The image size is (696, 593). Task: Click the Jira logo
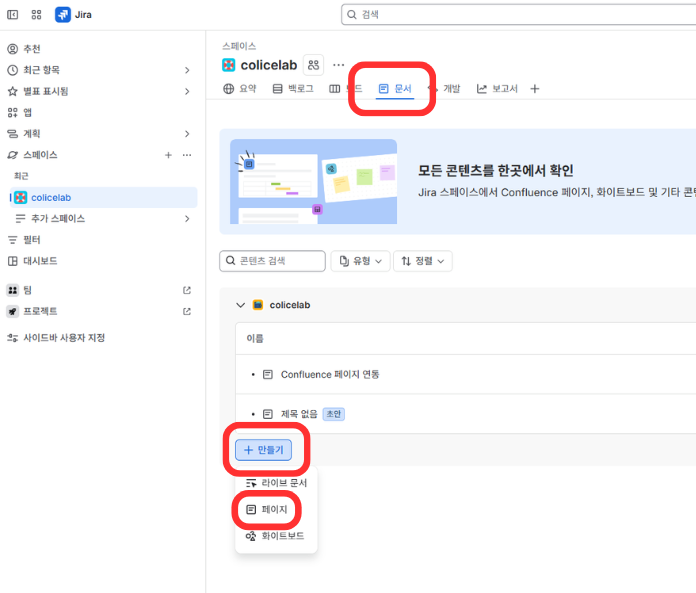73,15
